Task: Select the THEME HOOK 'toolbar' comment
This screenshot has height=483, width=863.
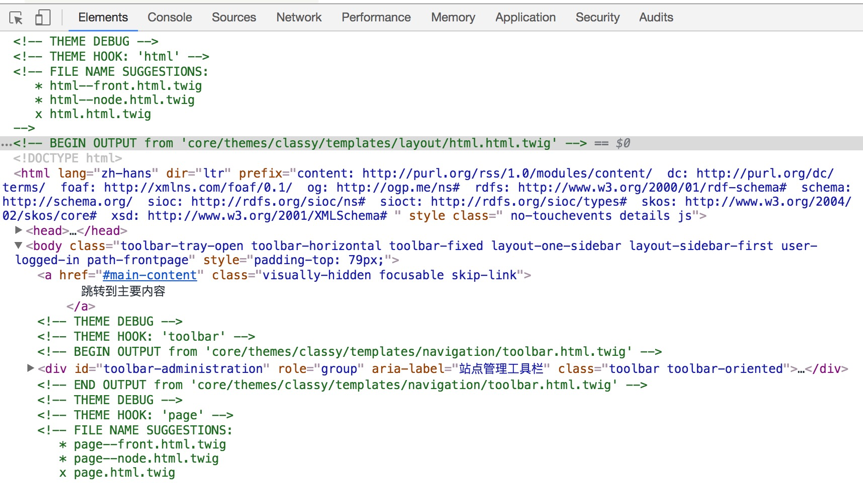Action: click(146, 336)
